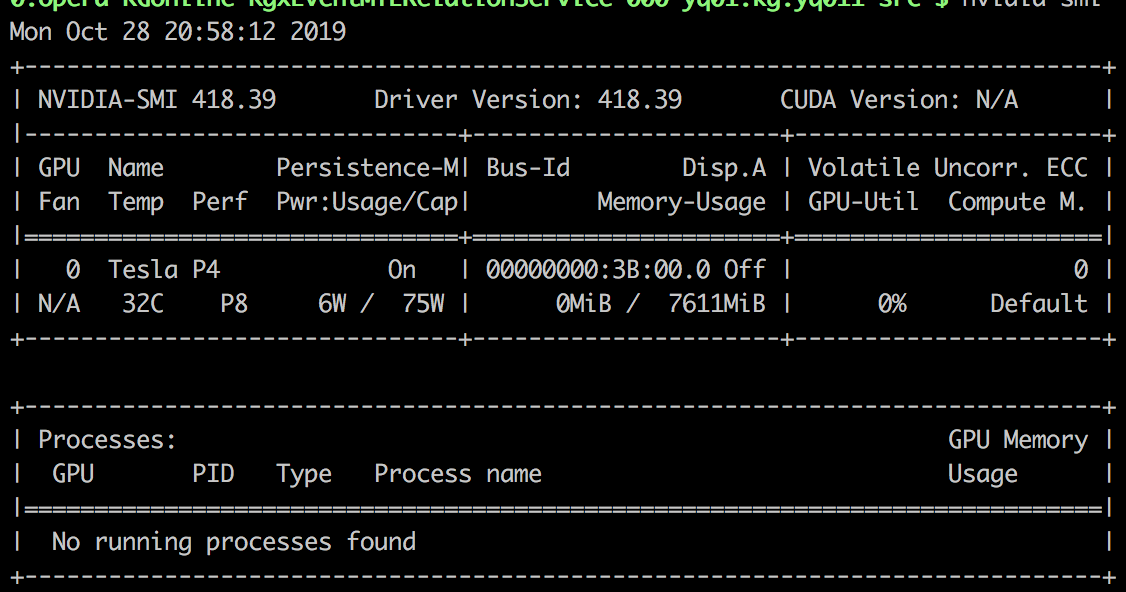Click the bus ID 00000000:3B:00.0
This screenshot has height=592, width=1126.
point(598,269)
